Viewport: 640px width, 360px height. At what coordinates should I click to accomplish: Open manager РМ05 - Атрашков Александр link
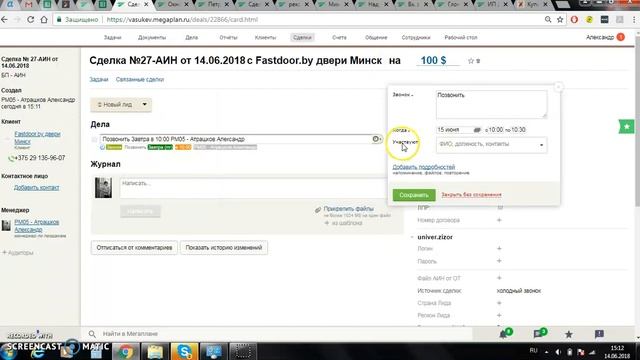[37, 226]
